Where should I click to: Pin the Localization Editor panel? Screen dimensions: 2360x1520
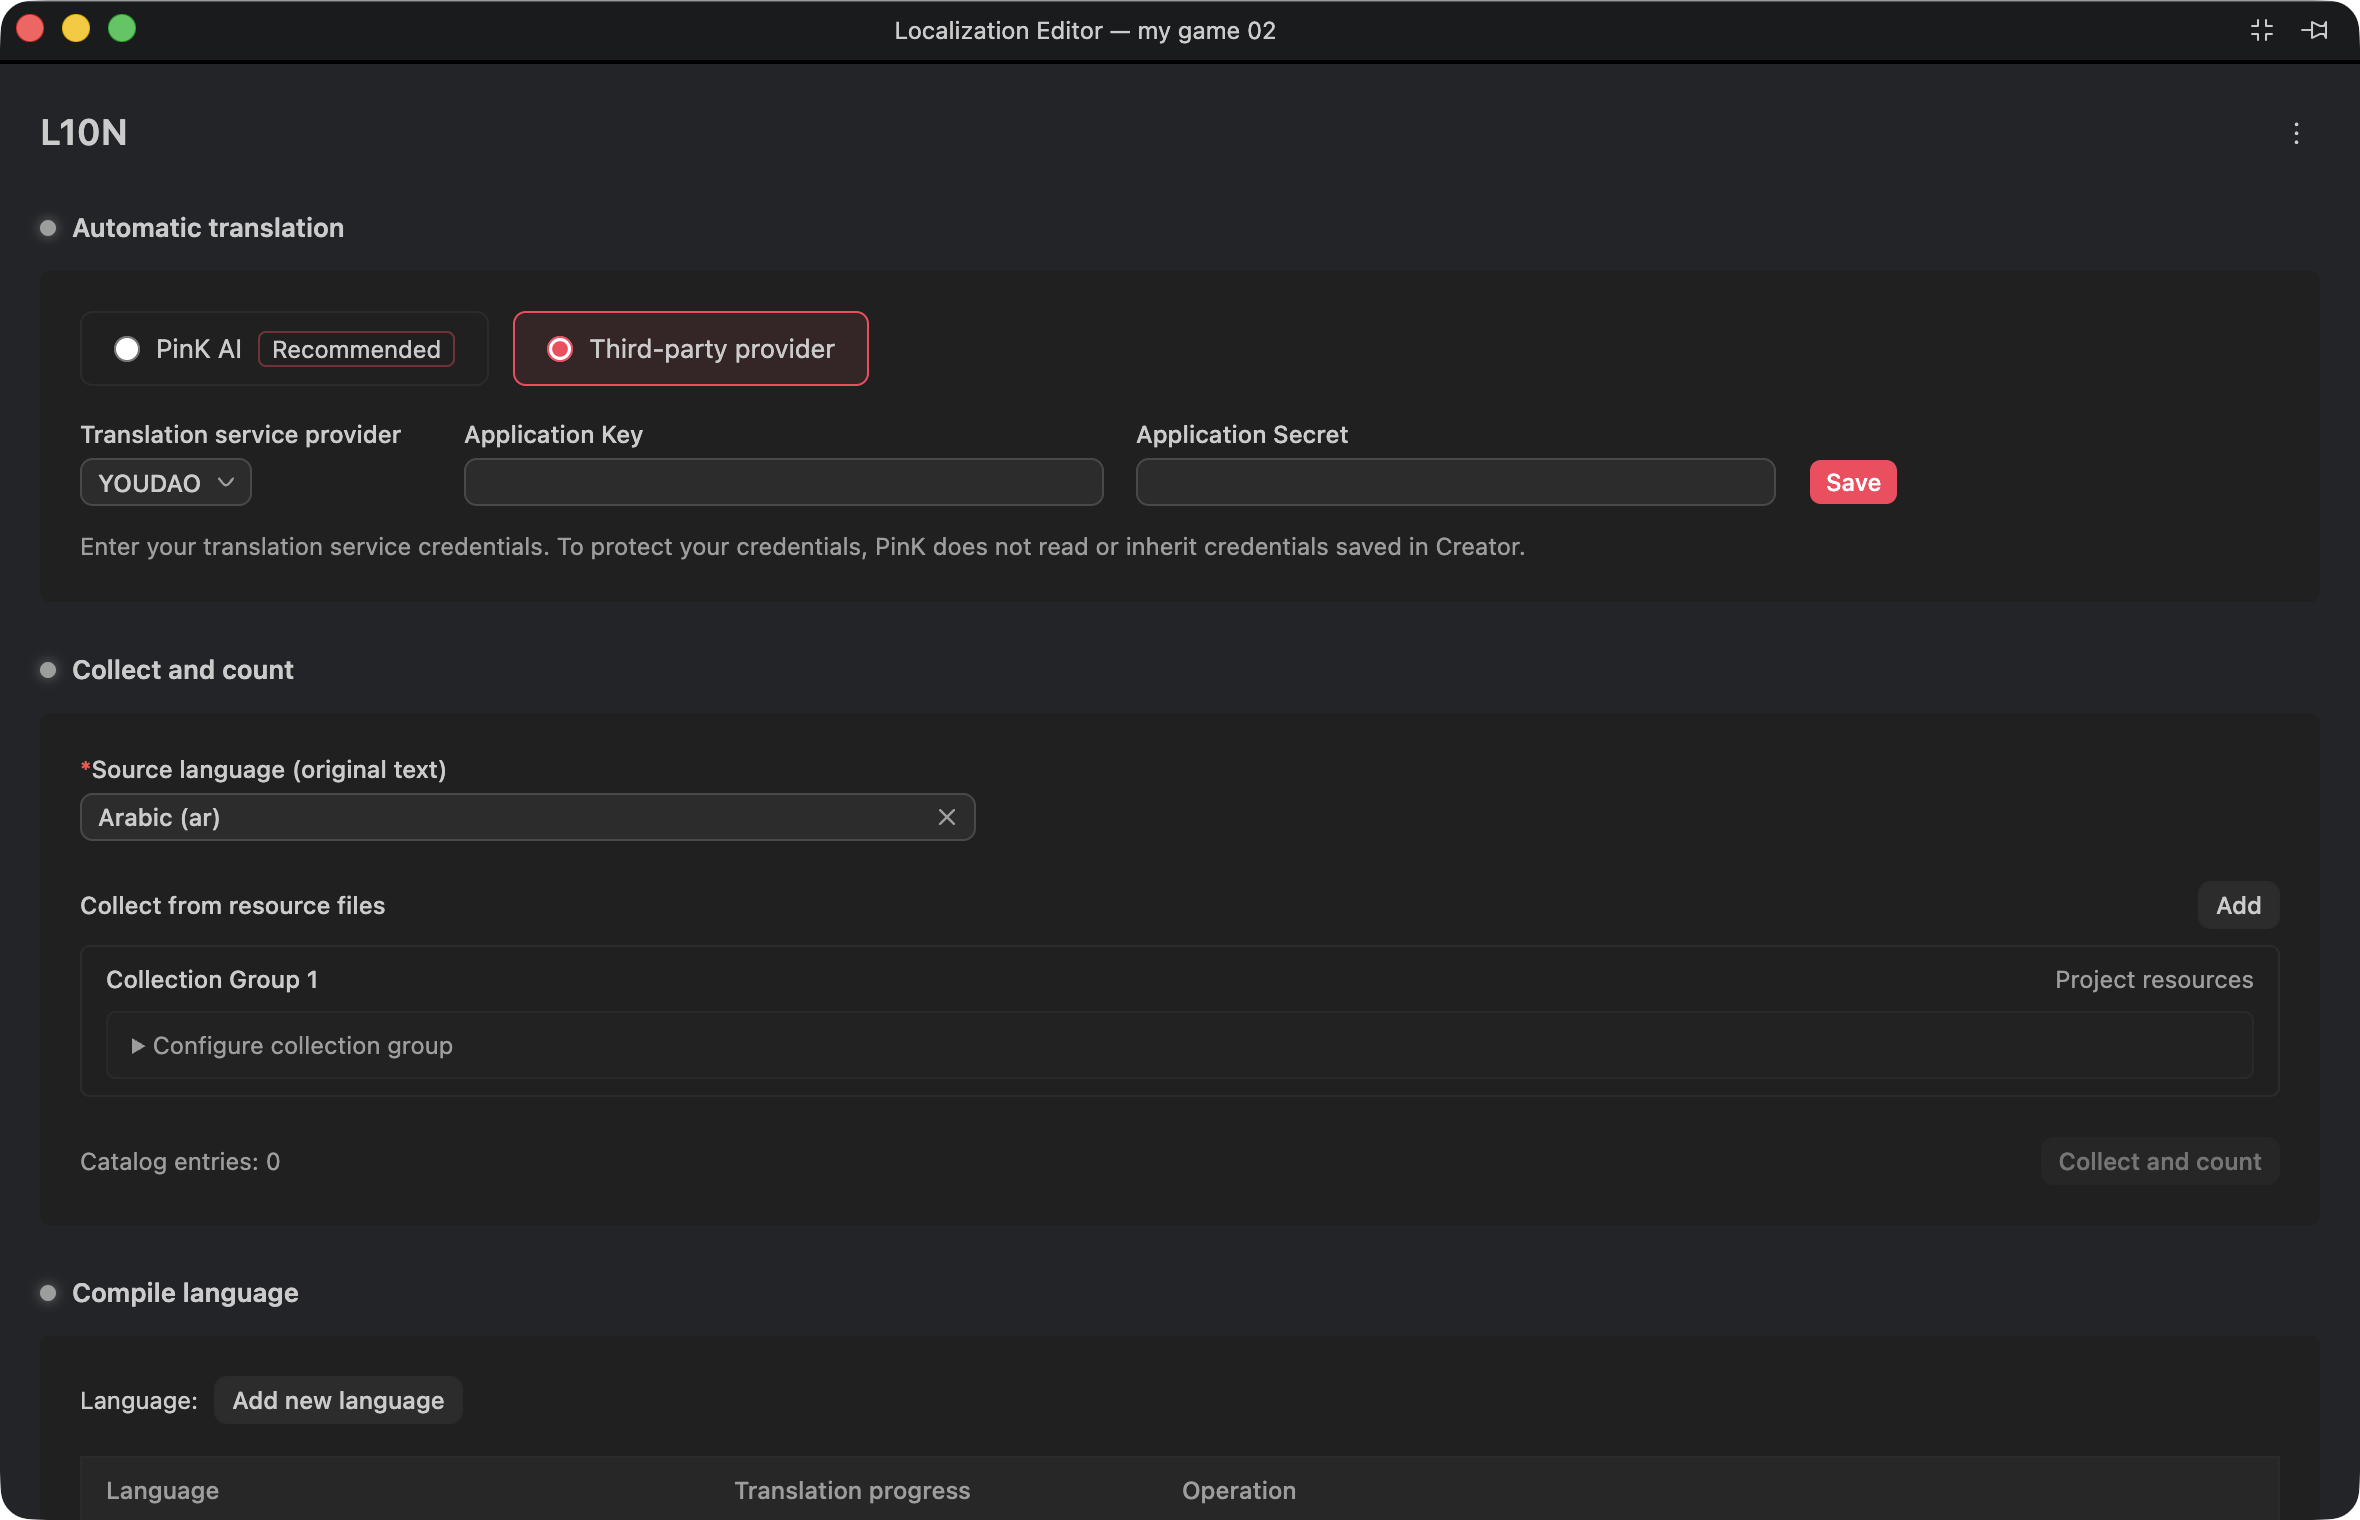tap(2314, 30)
